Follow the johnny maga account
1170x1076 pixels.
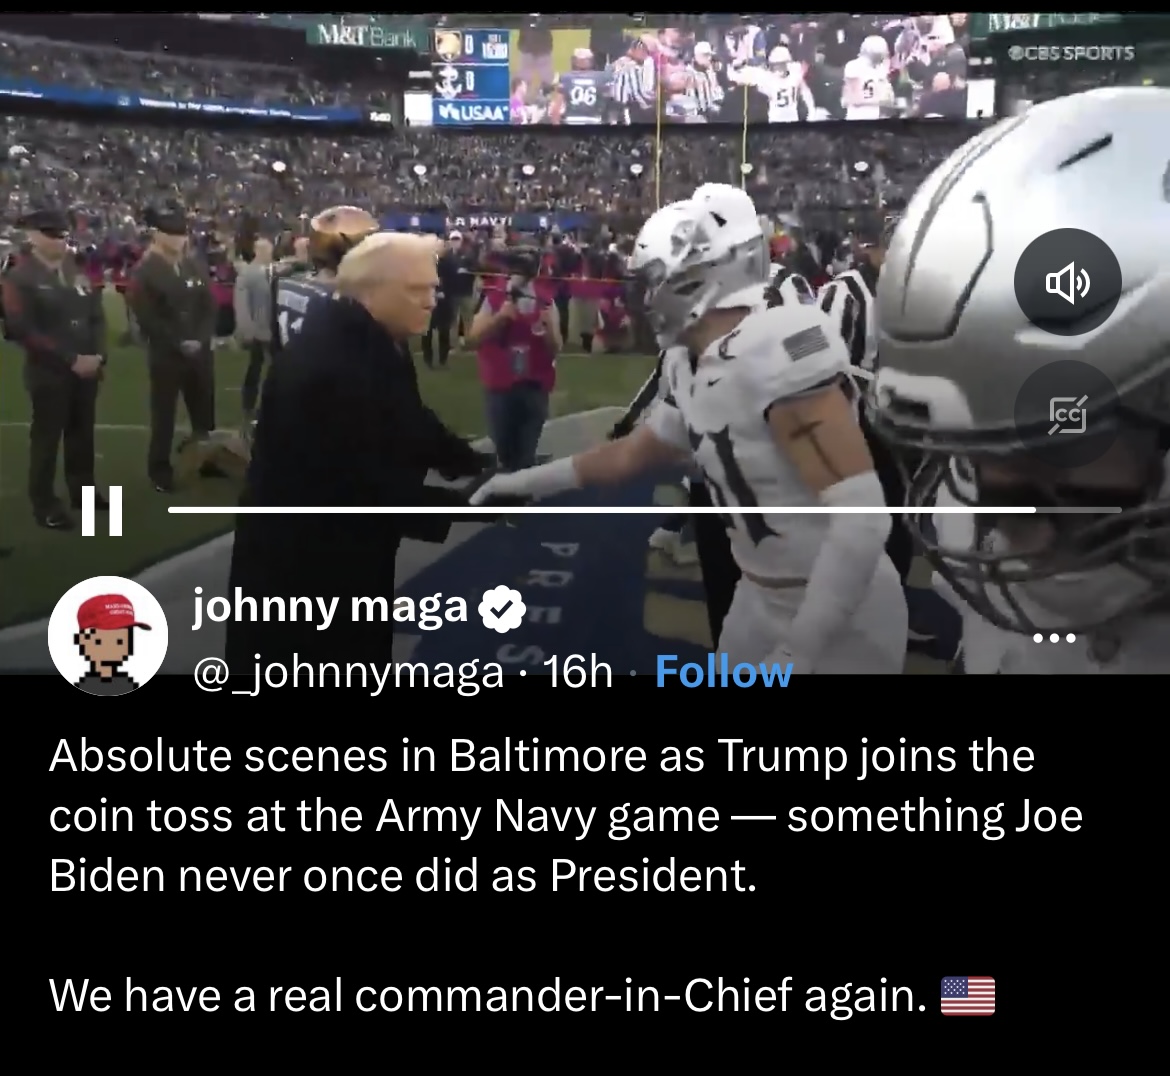tap(723, 672)
